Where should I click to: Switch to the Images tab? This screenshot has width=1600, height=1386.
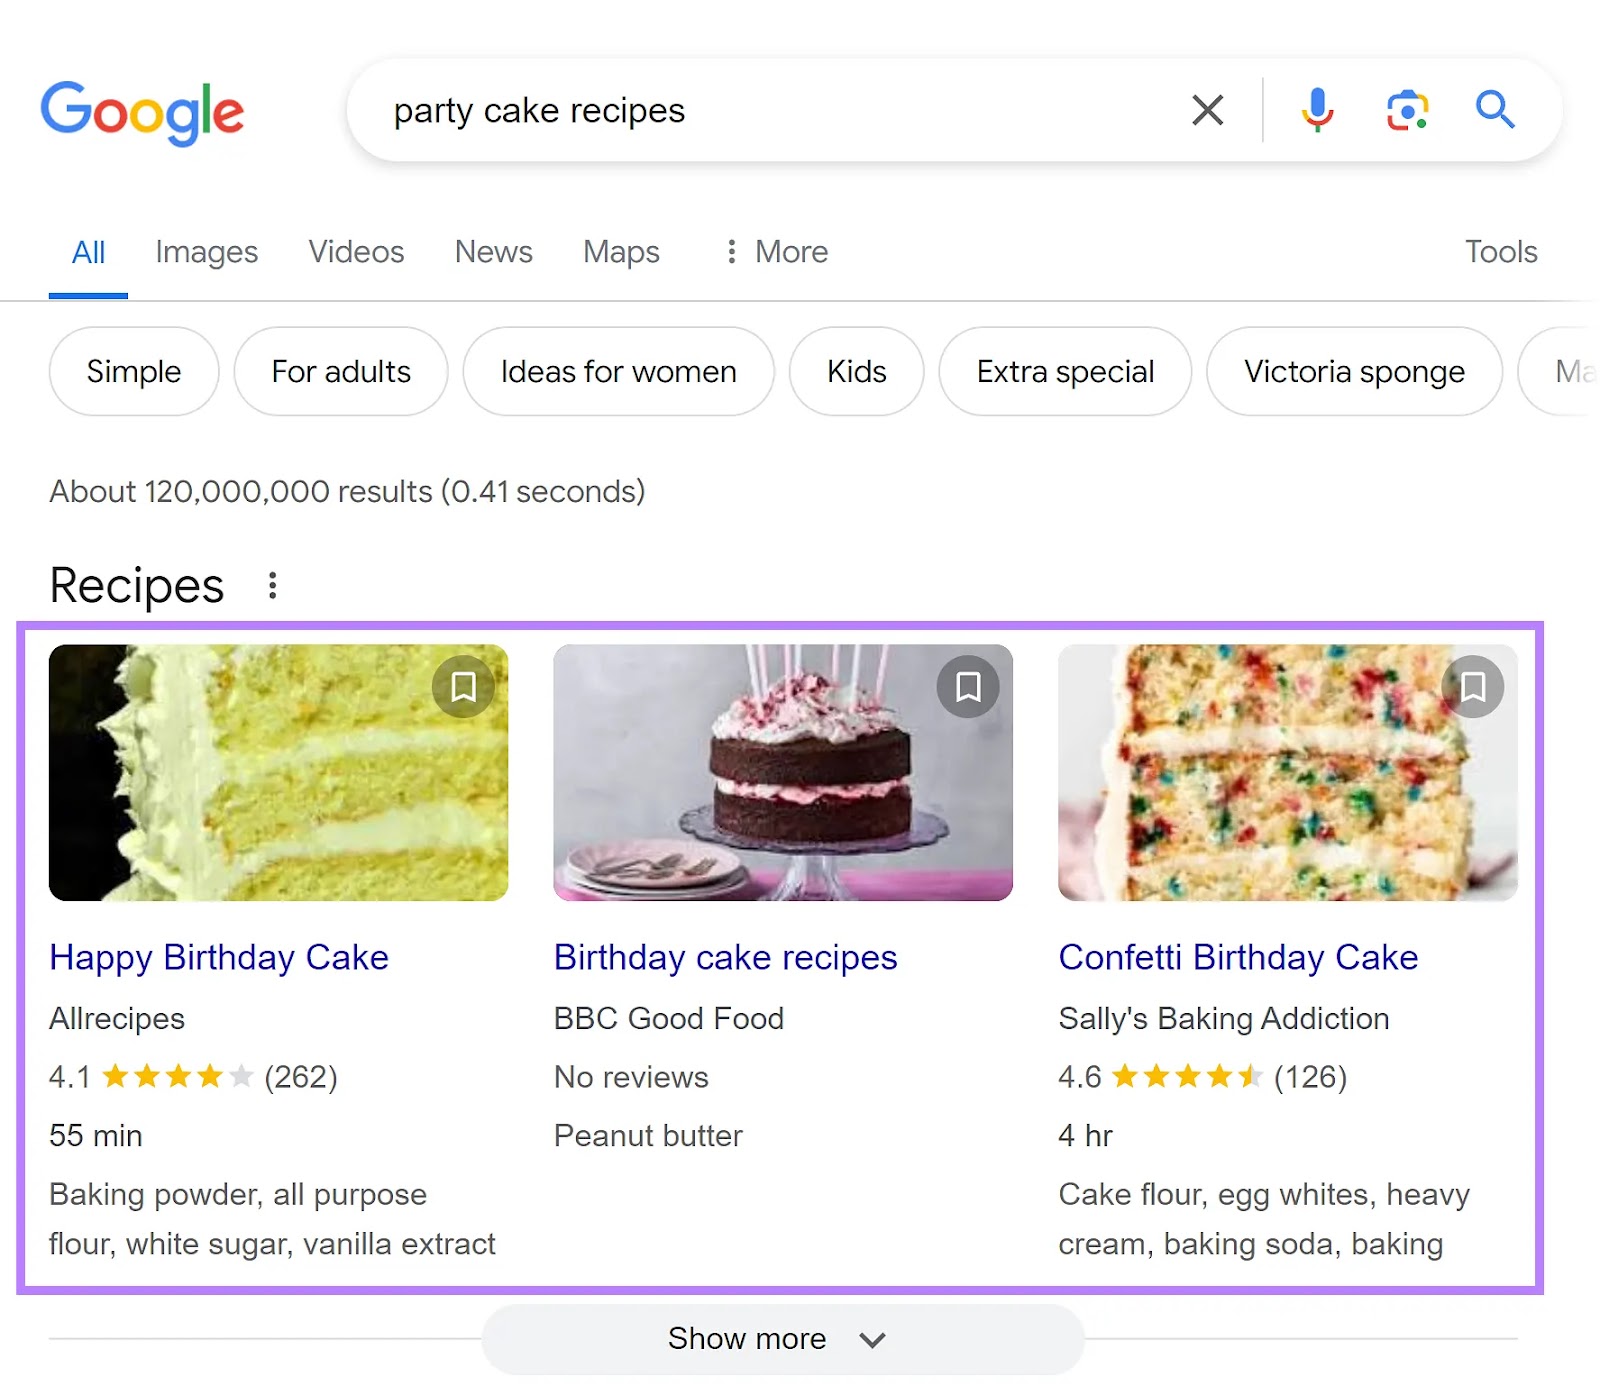pyautogui.click(x=206, y=252)
